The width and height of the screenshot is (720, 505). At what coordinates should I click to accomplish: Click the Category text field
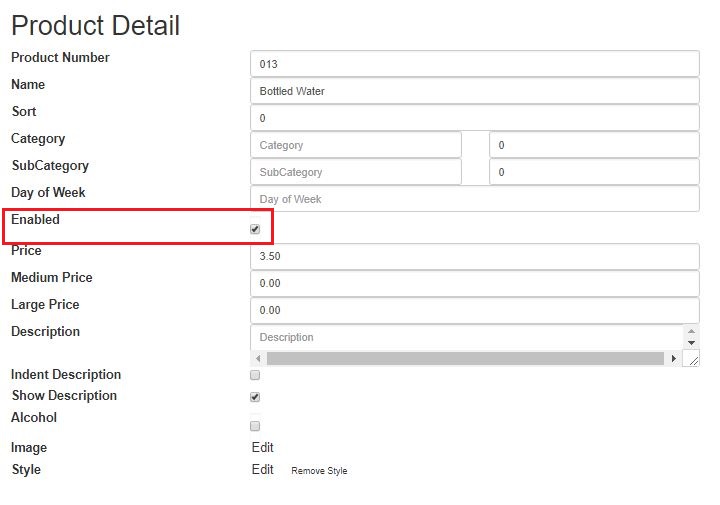pyautogui.click(x=356, y=145)
